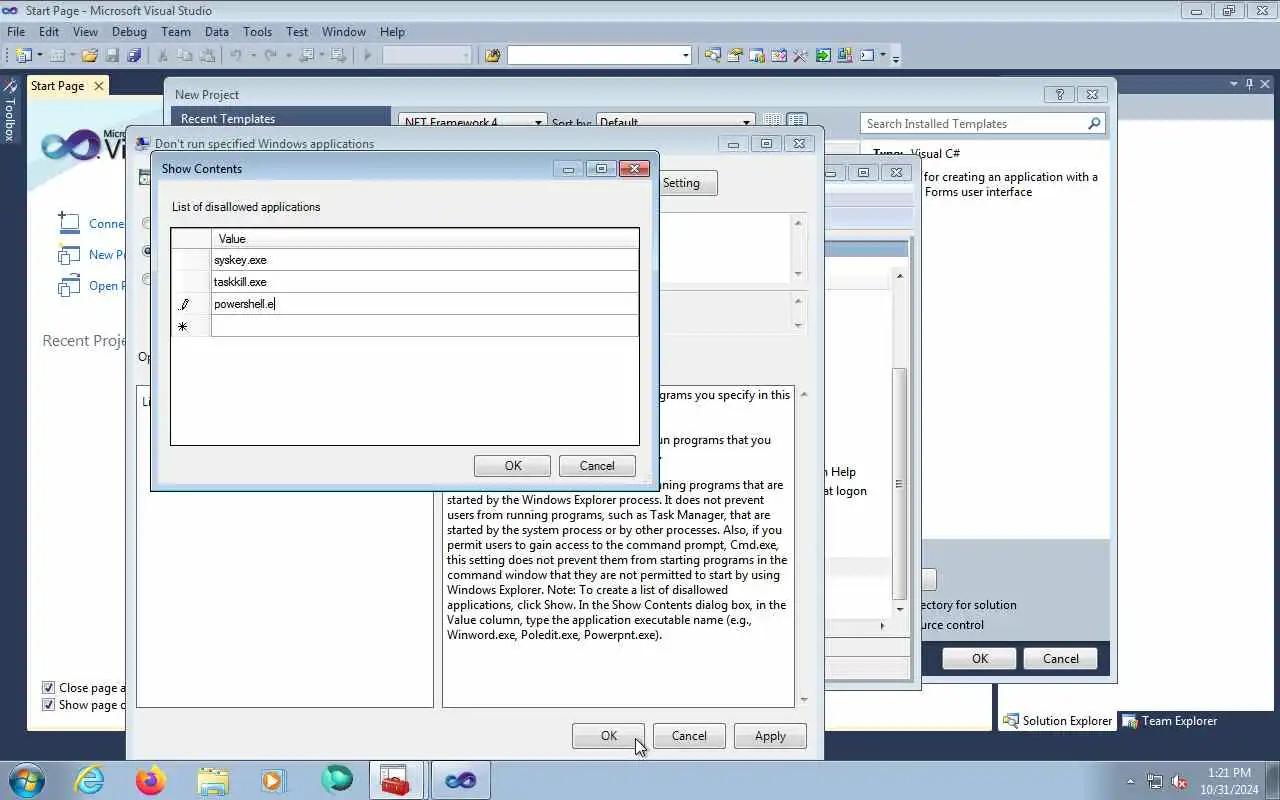Click the New Project icon on Start Page
Image resolution: width=1280 pixels, height=800 pixels.
click(x=68, y=254)
